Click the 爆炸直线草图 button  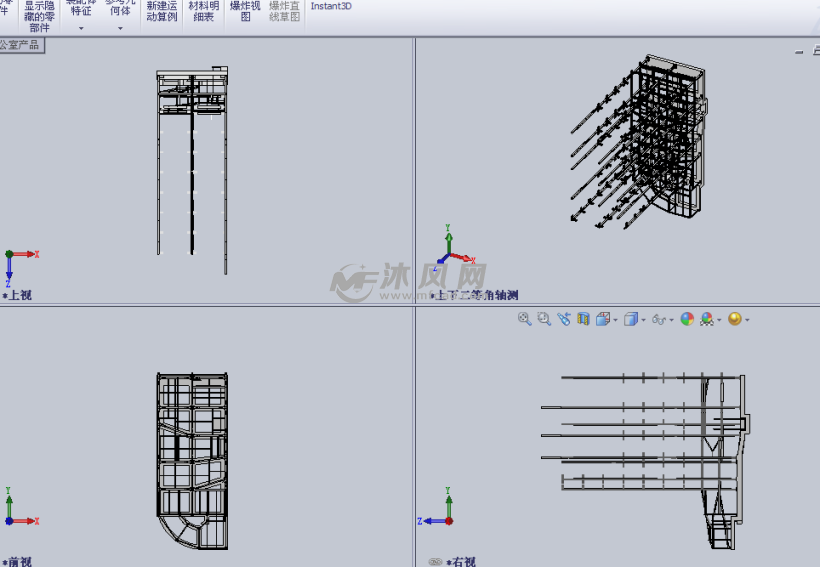click(284, 11)
